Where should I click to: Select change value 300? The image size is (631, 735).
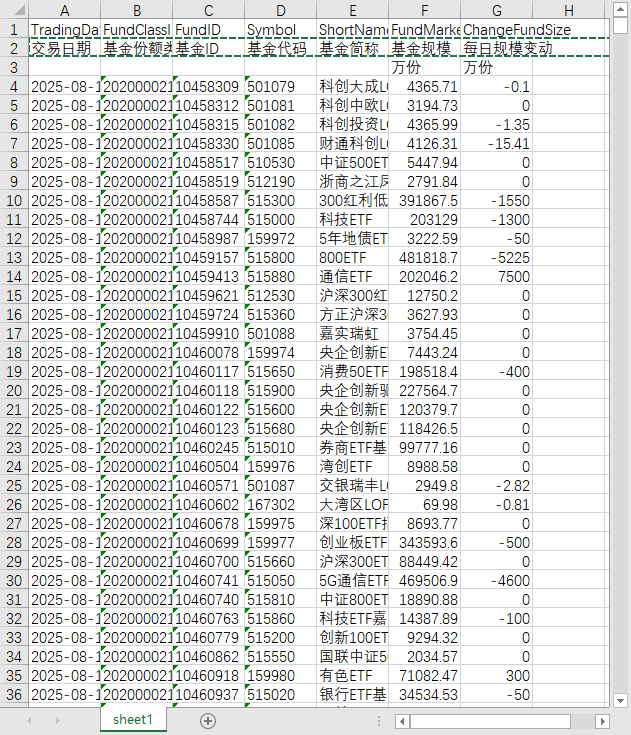pyautogui.click(x=496, y=675)
